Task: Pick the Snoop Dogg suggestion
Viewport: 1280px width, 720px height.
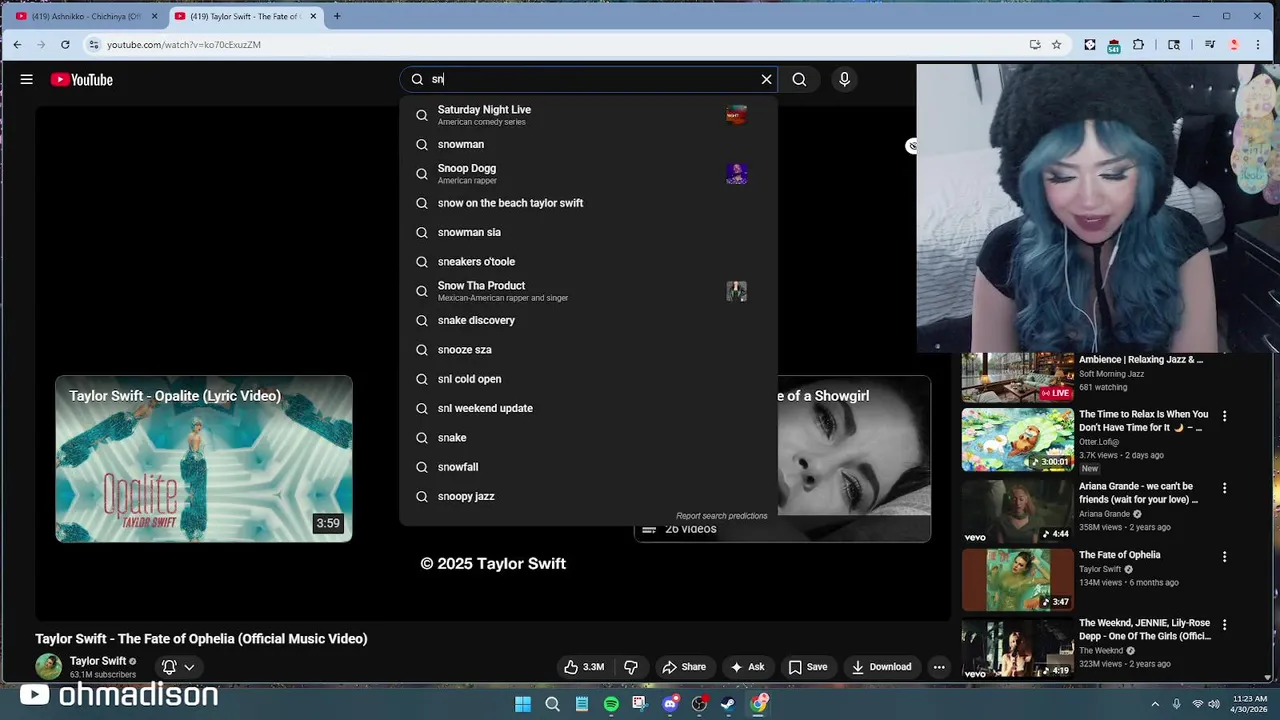Action: coord(588,174)
